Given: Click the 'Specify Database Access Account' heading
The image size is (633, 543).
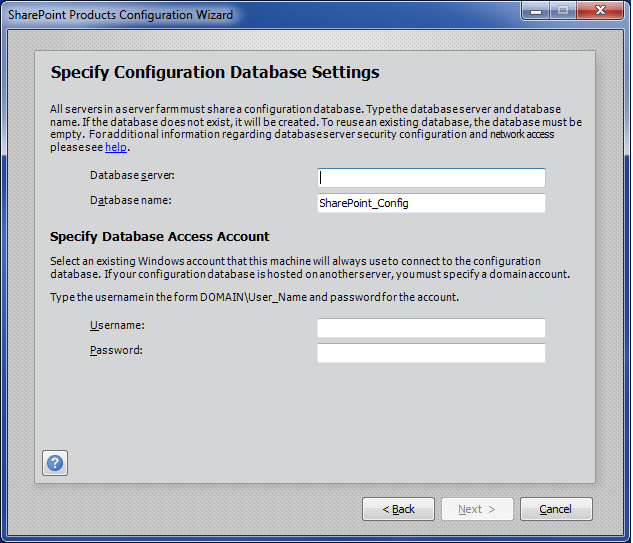Looking at the screenshot, I should (159, 237).
